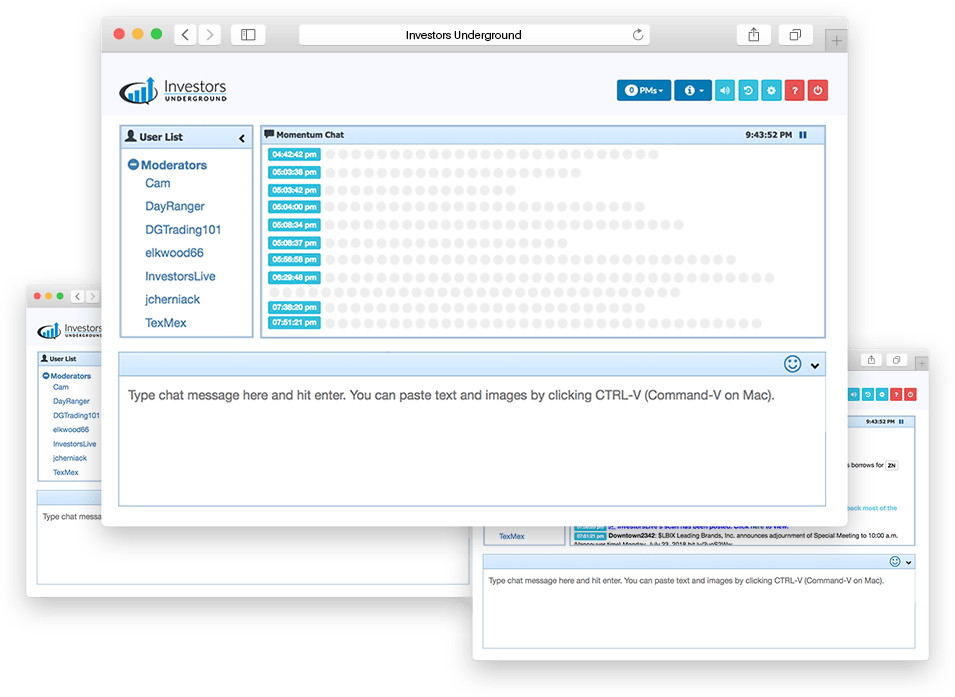Select jcherniack in back-left window

coord(70,458)
